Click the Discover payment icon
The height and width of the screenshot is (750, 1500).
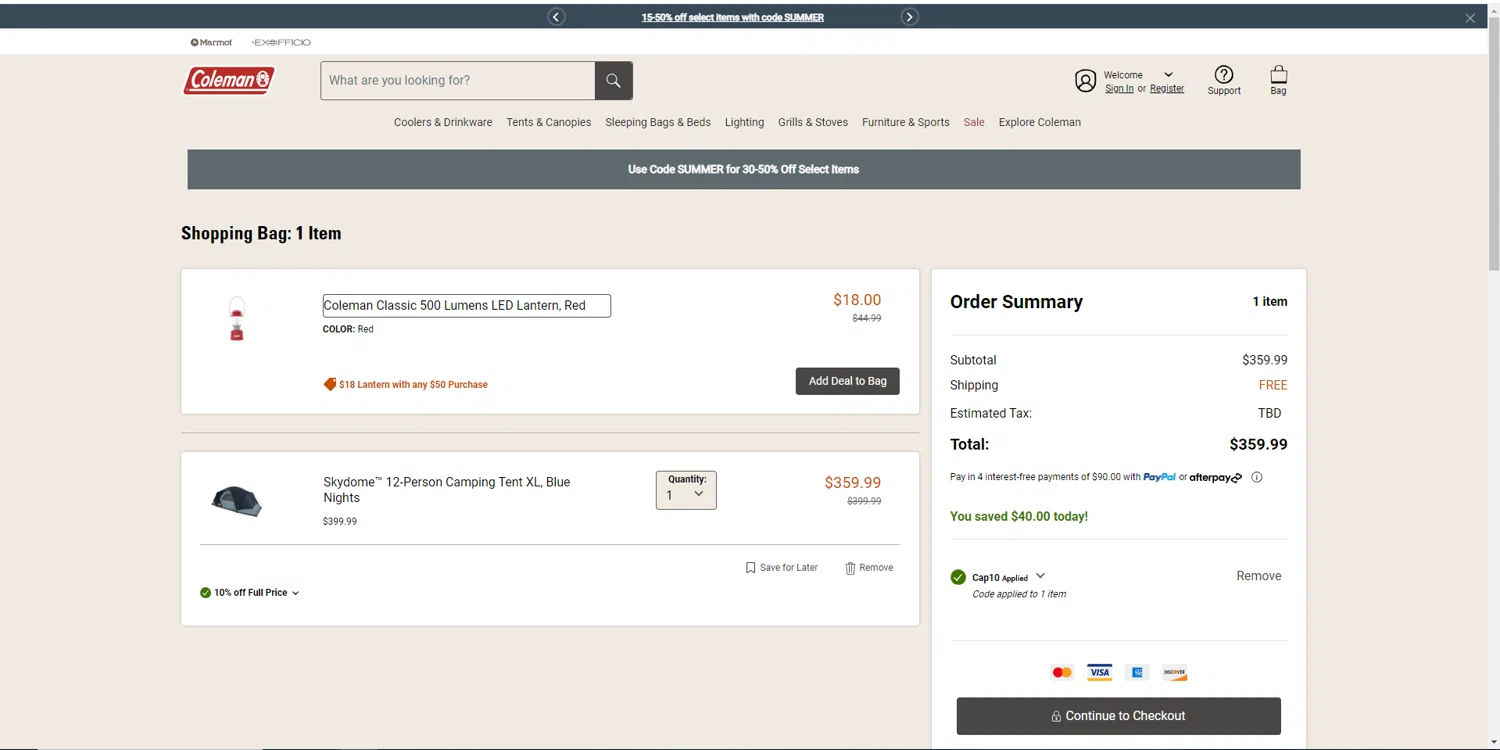point(1175,673)
